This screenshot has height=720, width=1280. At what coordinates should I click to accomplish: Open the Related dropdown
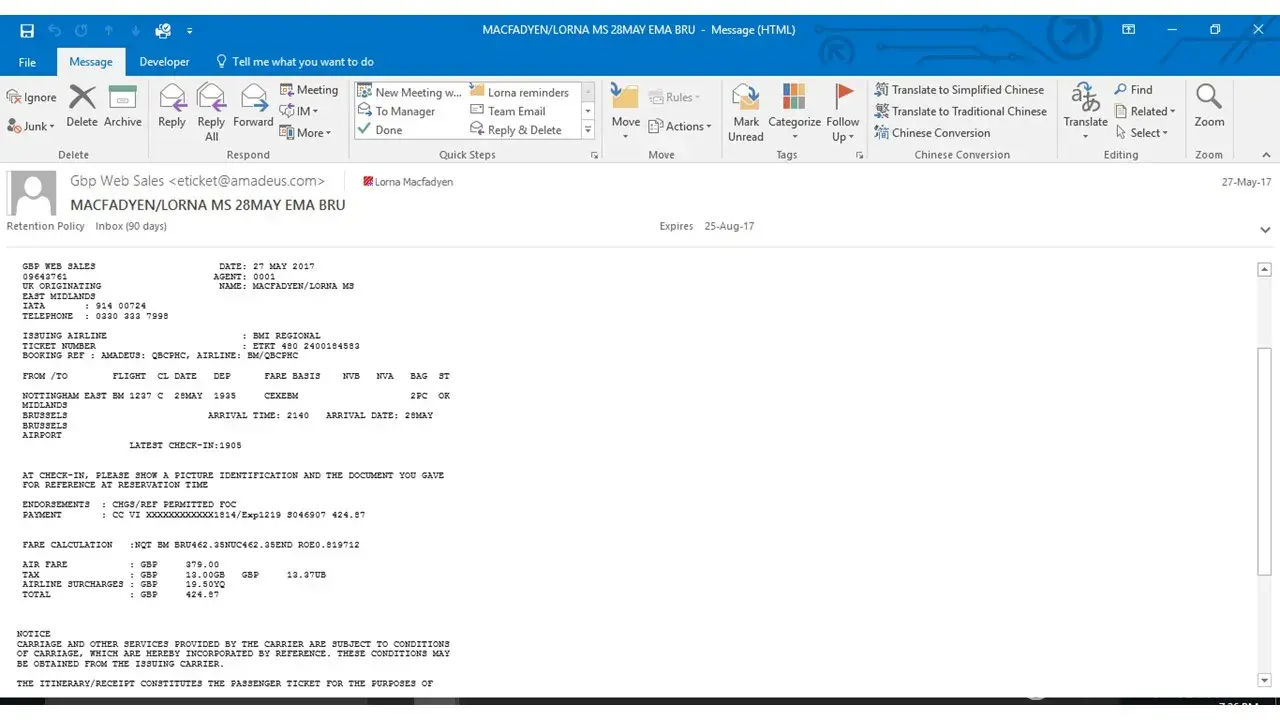coord(1146,111)
